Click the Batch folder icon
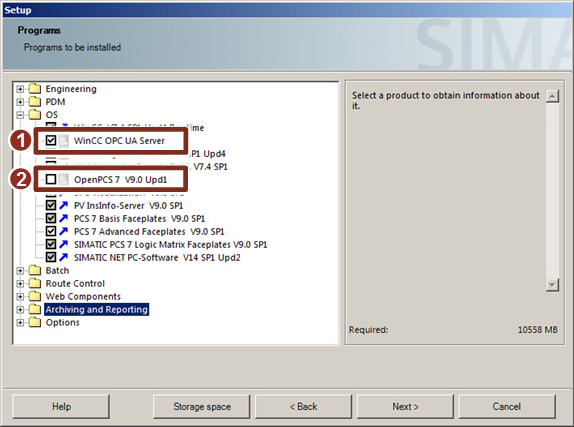Screen dimensions: 574x427 tap(35, 270)
